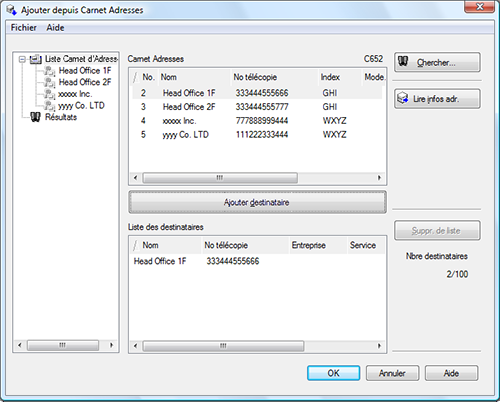Image resolution: width=500 pixels, height=402 pixels.
Task: Click fax number 111222333444
Action: [262, 135]
